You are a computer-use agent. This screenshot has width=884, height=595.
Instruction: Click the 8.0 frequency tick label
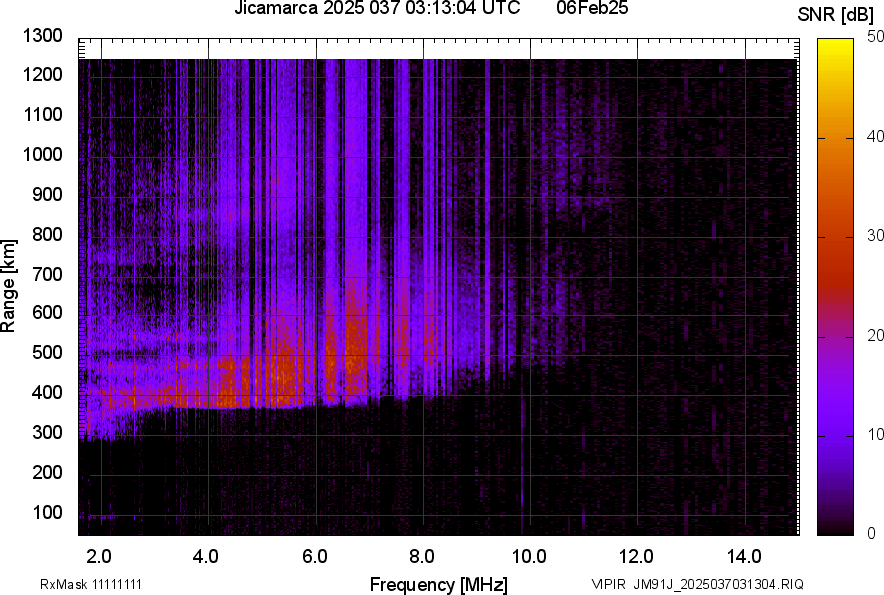pos(422,556)
